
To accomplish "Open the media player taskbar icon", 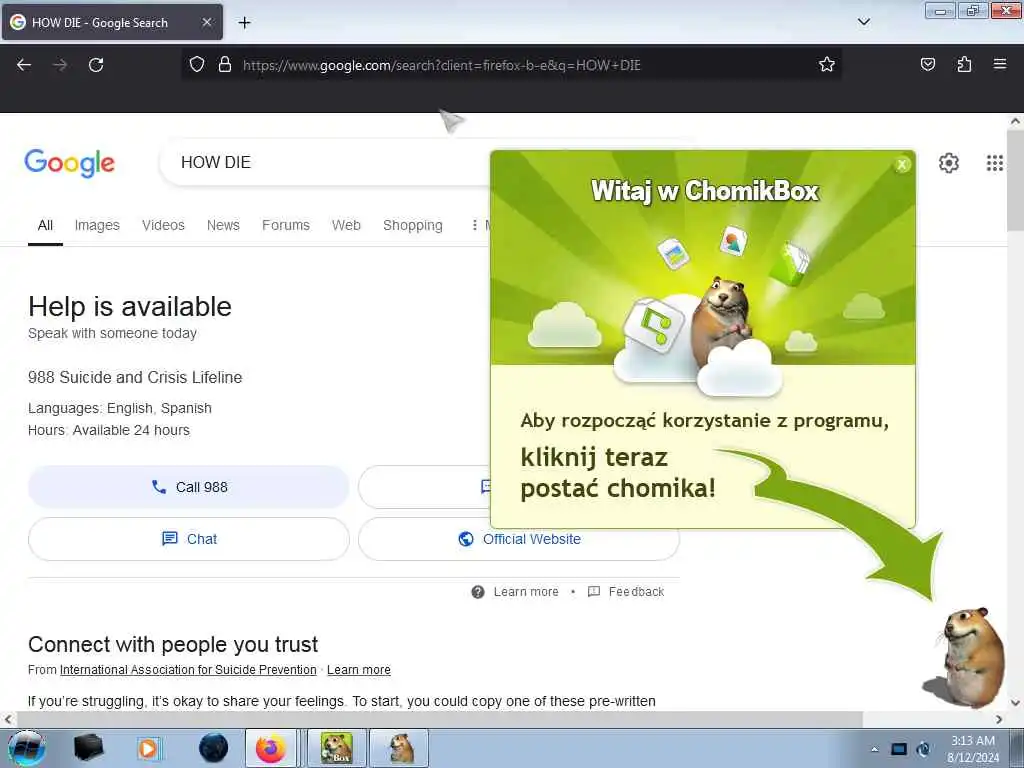I will 149,748.
